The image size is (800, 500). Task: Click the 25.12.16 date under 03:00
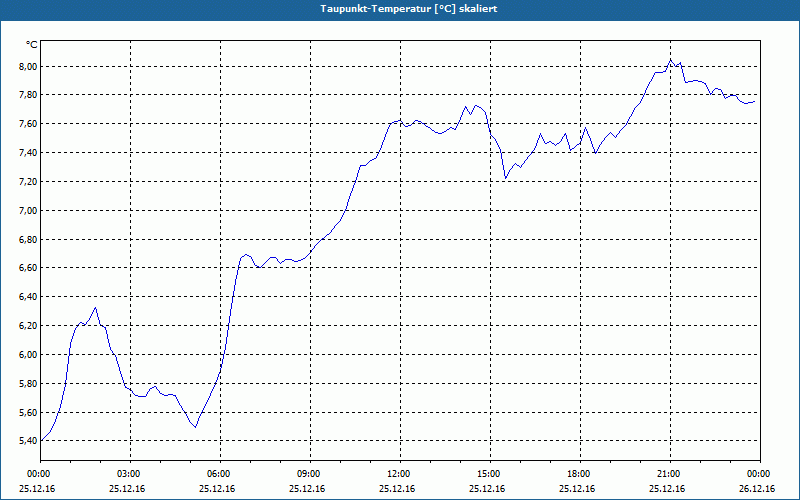(127, 489)
